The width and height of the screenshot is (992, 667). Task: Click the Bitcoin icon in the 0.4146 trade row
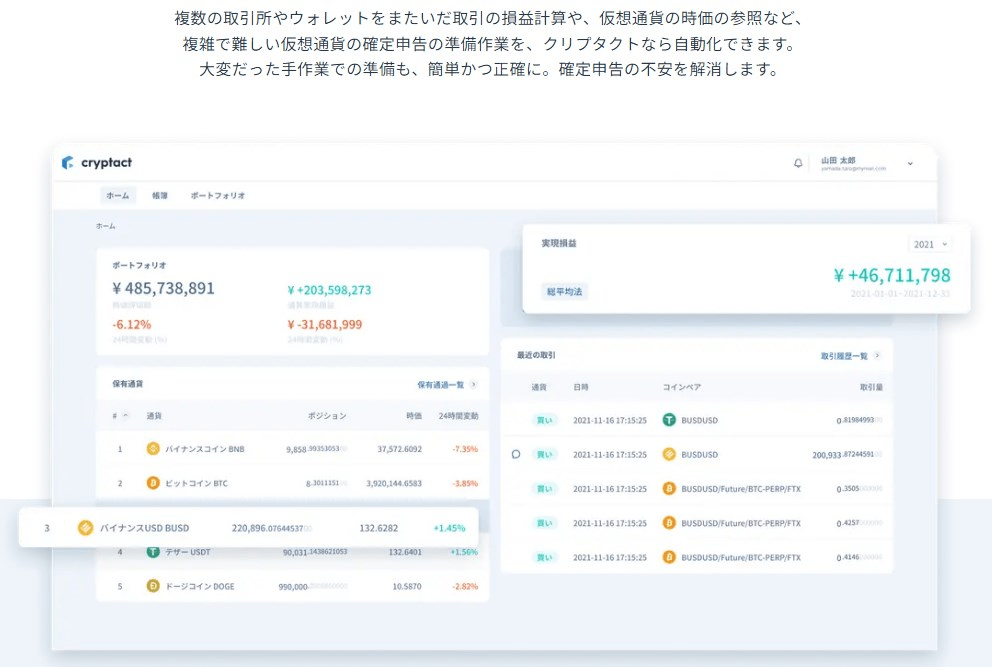(669, 557)
